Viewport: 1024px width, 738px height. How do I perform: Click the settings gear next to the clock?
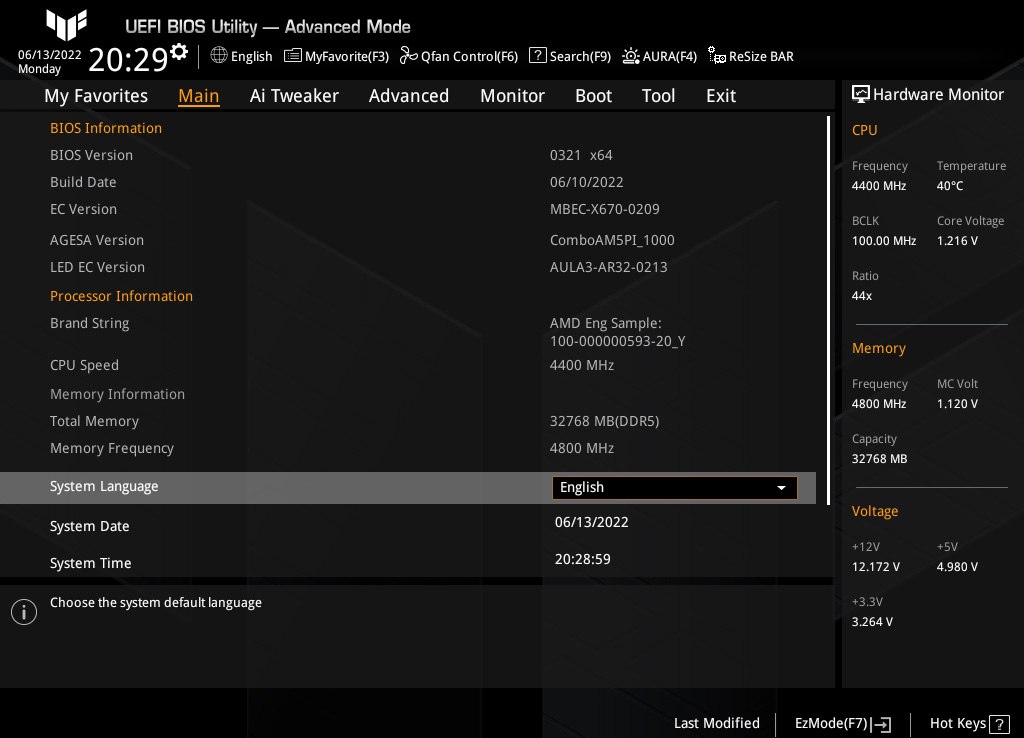pyautogui.click(x=179, y=52)
